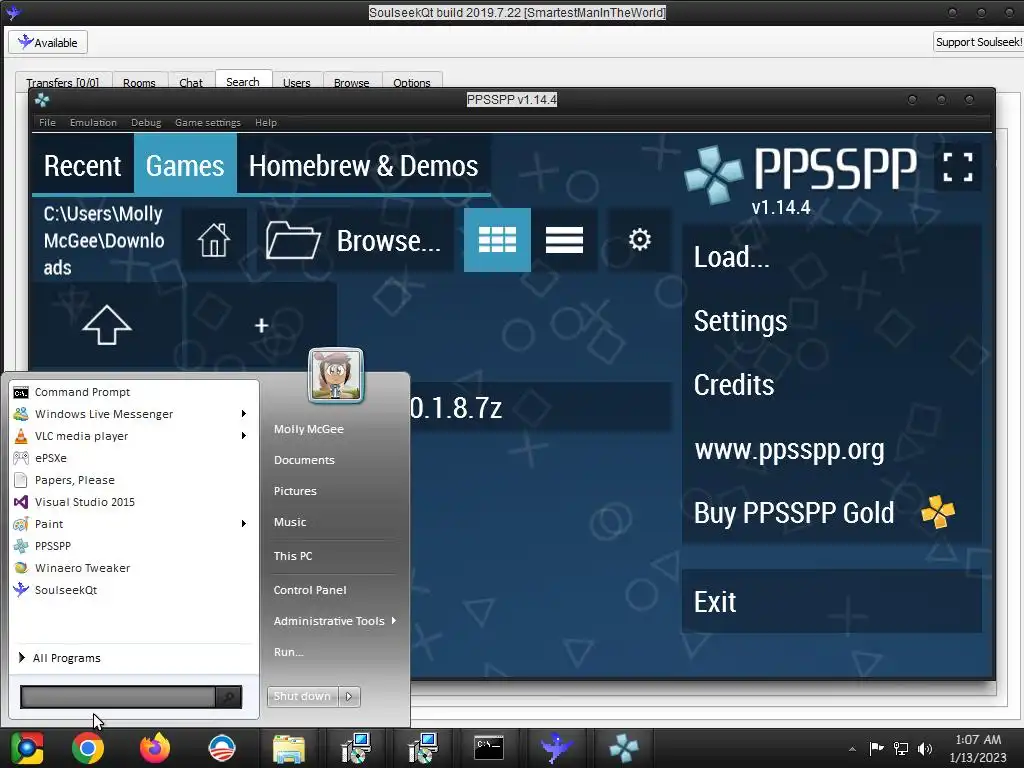
Task: Select the Recent tab in PPSSPP
Action: pyautogui.click(x=82, y=166)
